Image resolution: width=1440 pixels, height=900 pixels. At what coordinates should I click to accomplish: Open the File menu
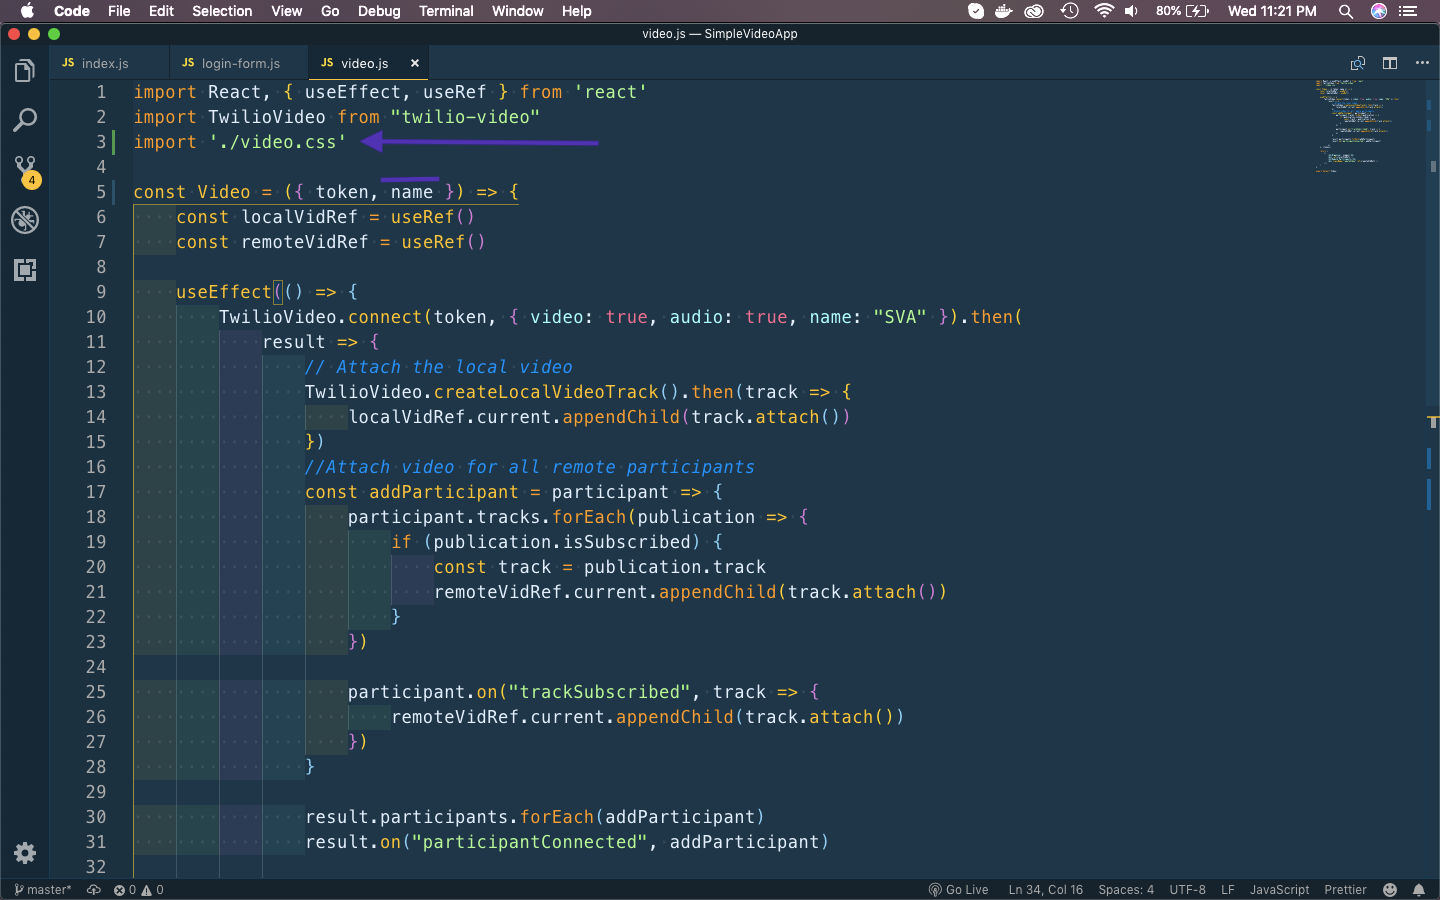119,11
